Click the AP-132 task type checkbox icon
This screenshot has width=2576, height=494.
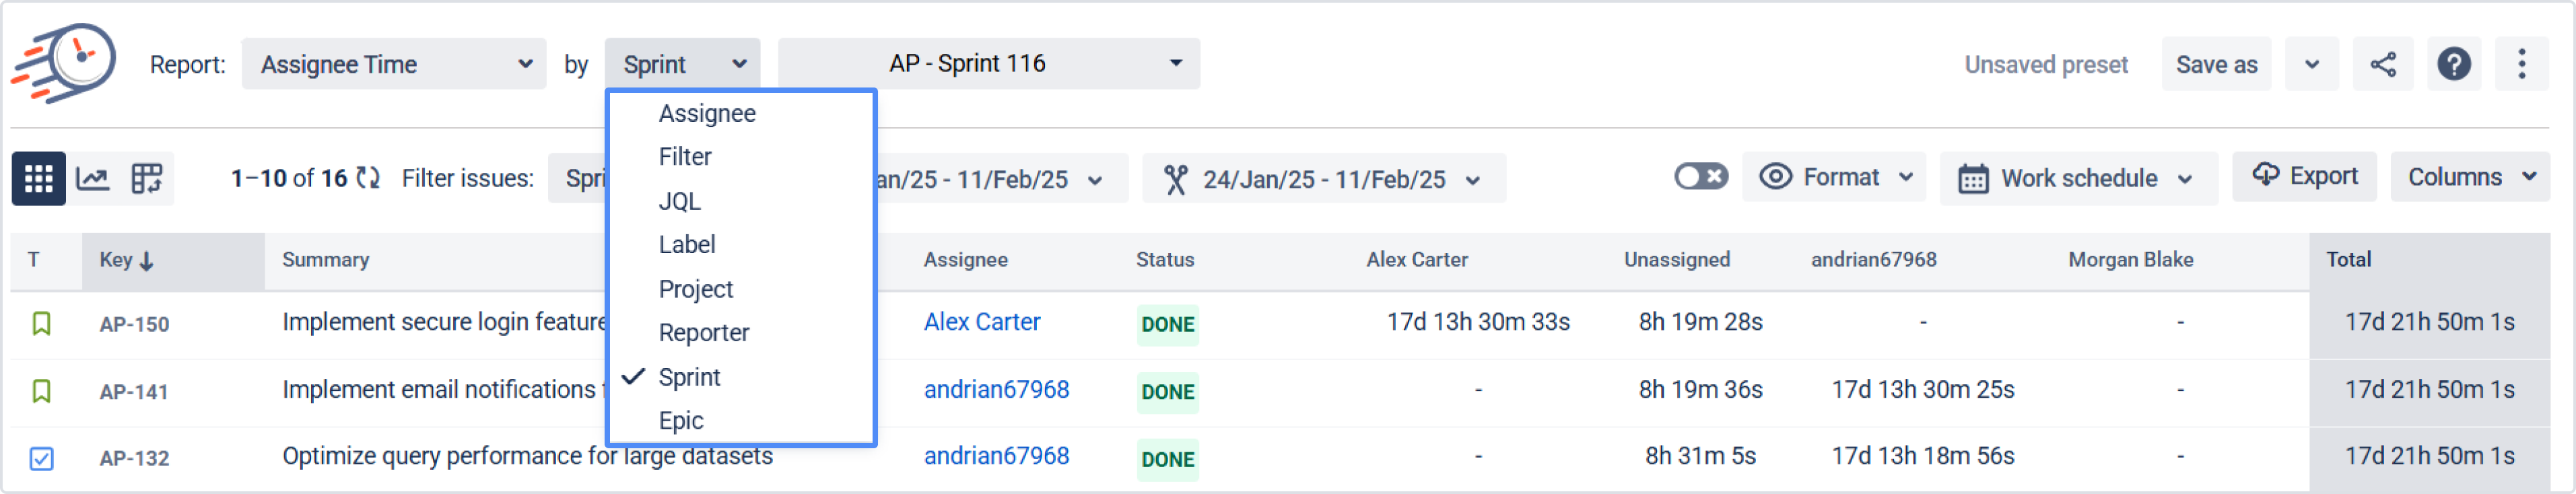(x=41, y=458)
